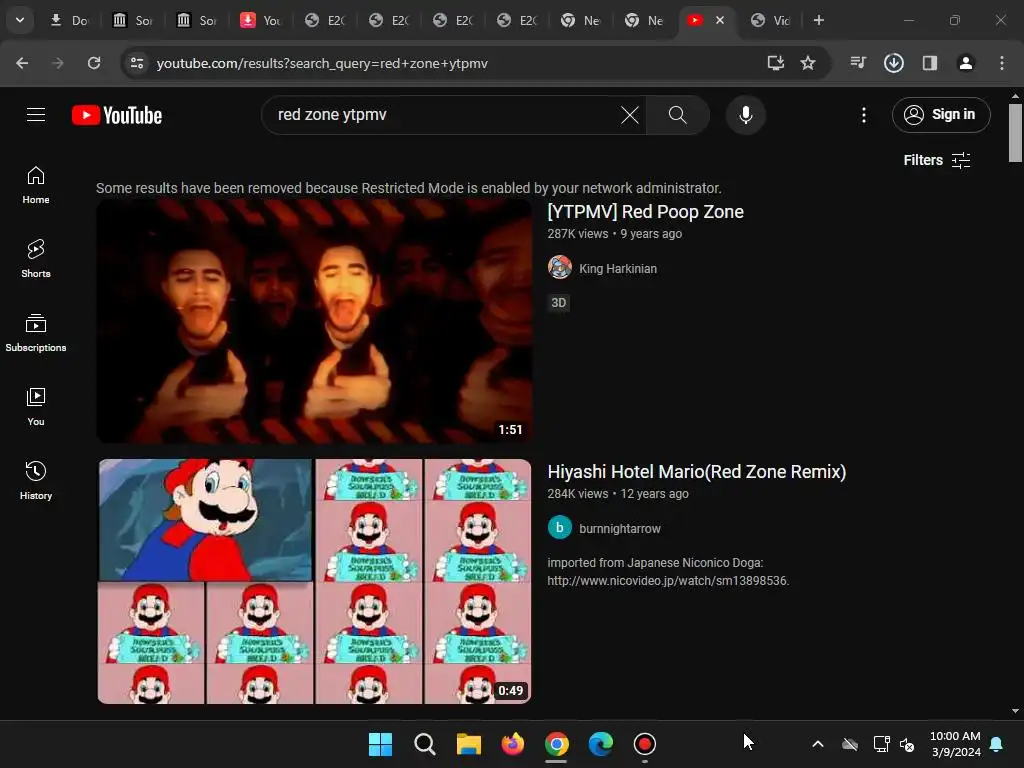Open the Windows Start menu
This screenshot has width=1024, height=768.
[380, 744]
